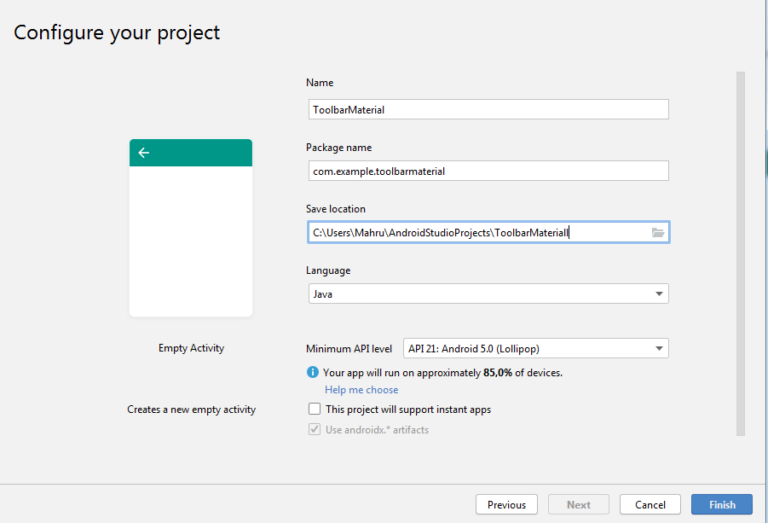This screenshot has height=523, width=768.
Task: Click the blue info icon beside device coverage
Action: pos(312,372)
